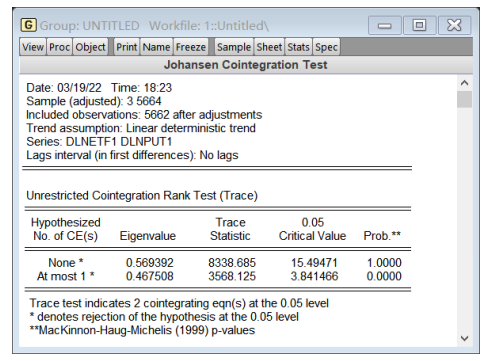
Task: Click the Name toolbar button
Action: (156, 47)
